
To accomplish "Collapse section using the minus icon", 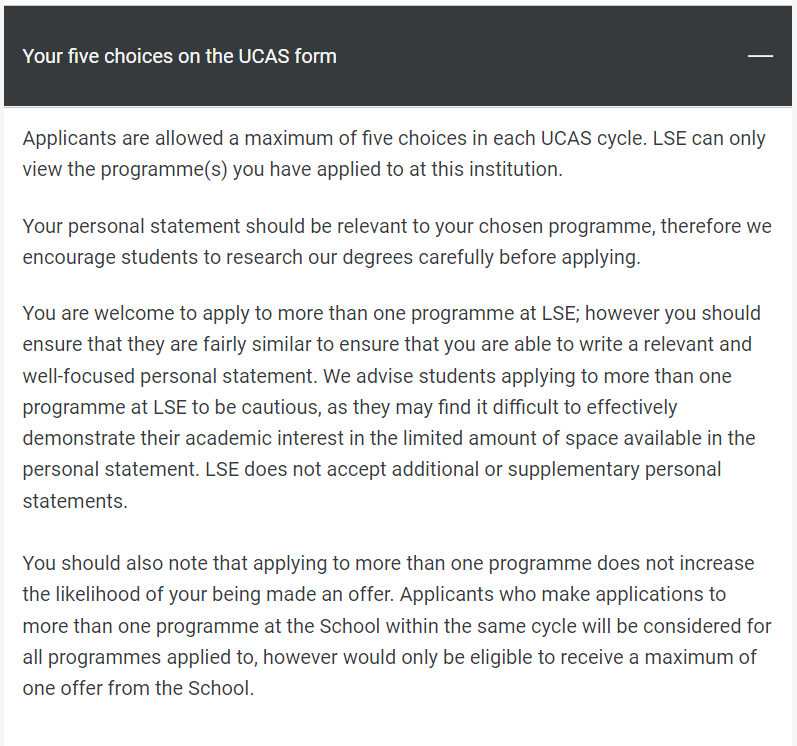I will [x=760, y=56].
